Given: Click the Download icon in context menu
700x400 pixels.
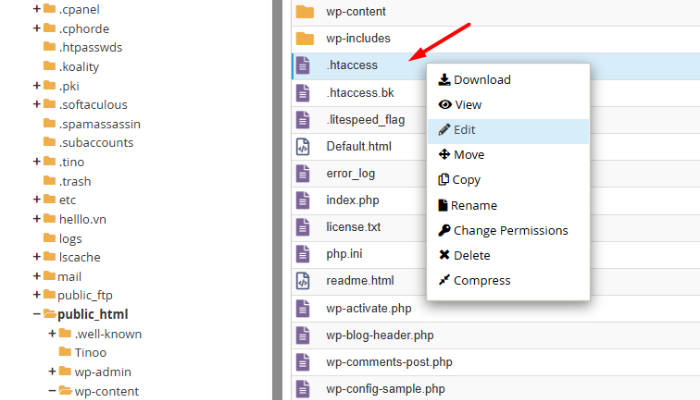Looking at the screenshot, I should click(444, 80).
